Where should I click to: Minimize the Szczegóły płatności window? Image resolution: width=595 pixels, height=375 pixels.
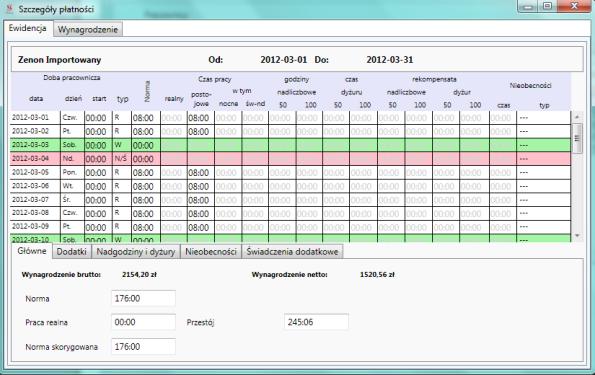tap(528, 6)
